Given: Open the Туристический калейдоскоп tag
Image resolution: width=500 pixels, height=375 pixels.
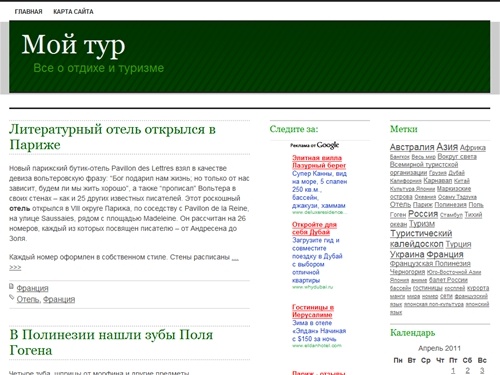Looking at the screenshot, I should 421,239.
